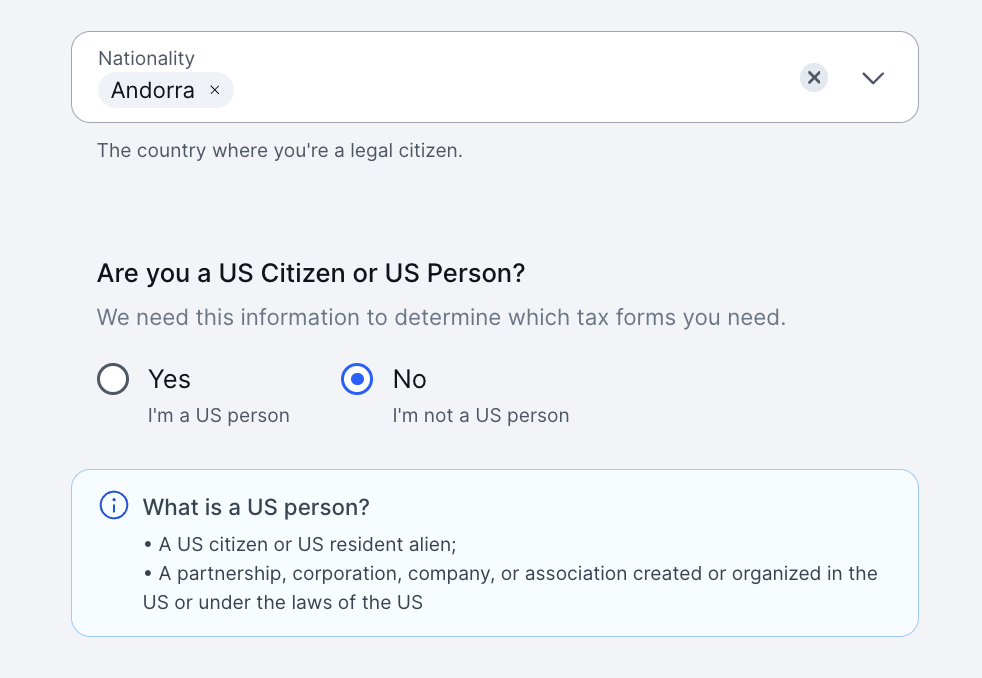The height and width of the screenshot is (678, 982).
Task: Choose the "I'm a US person" caption
Action: (x=218, y=415)
